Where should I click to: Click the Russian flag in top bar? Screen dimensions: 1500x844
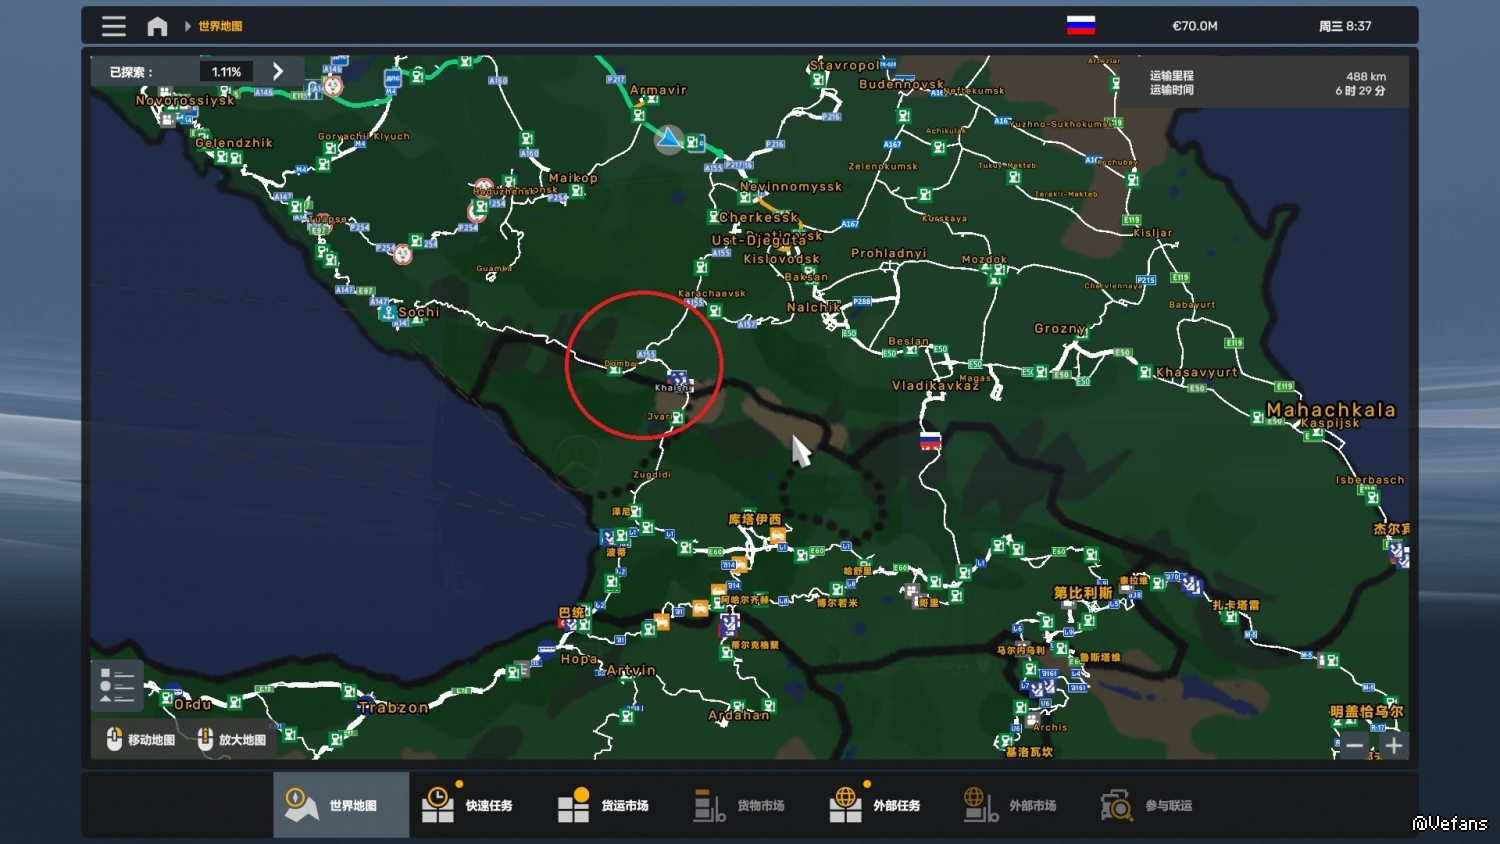point(1080,26)
